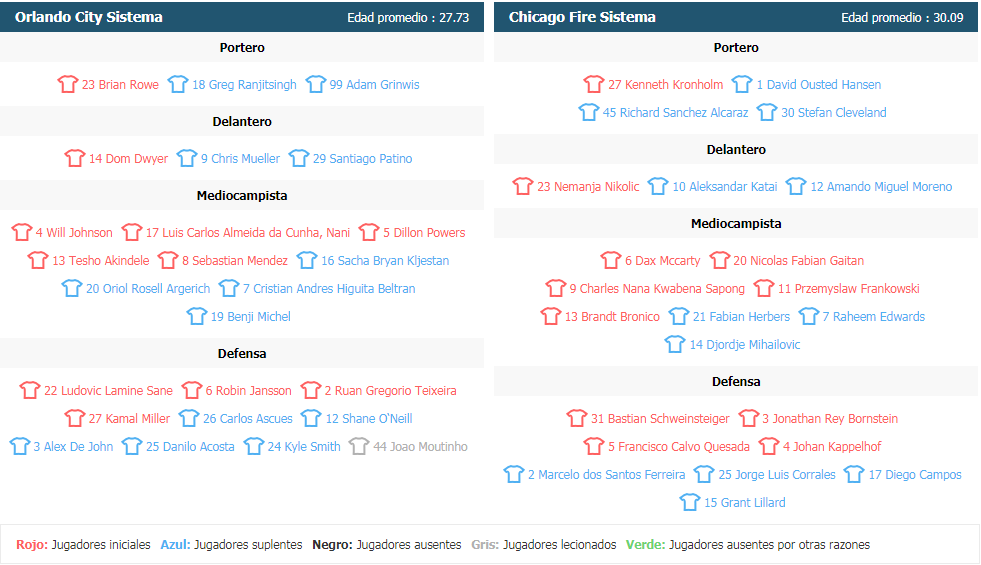
Task: Click the blue jersey icon beside Djordje Mihailovic
Action: [x=674, y=344]
